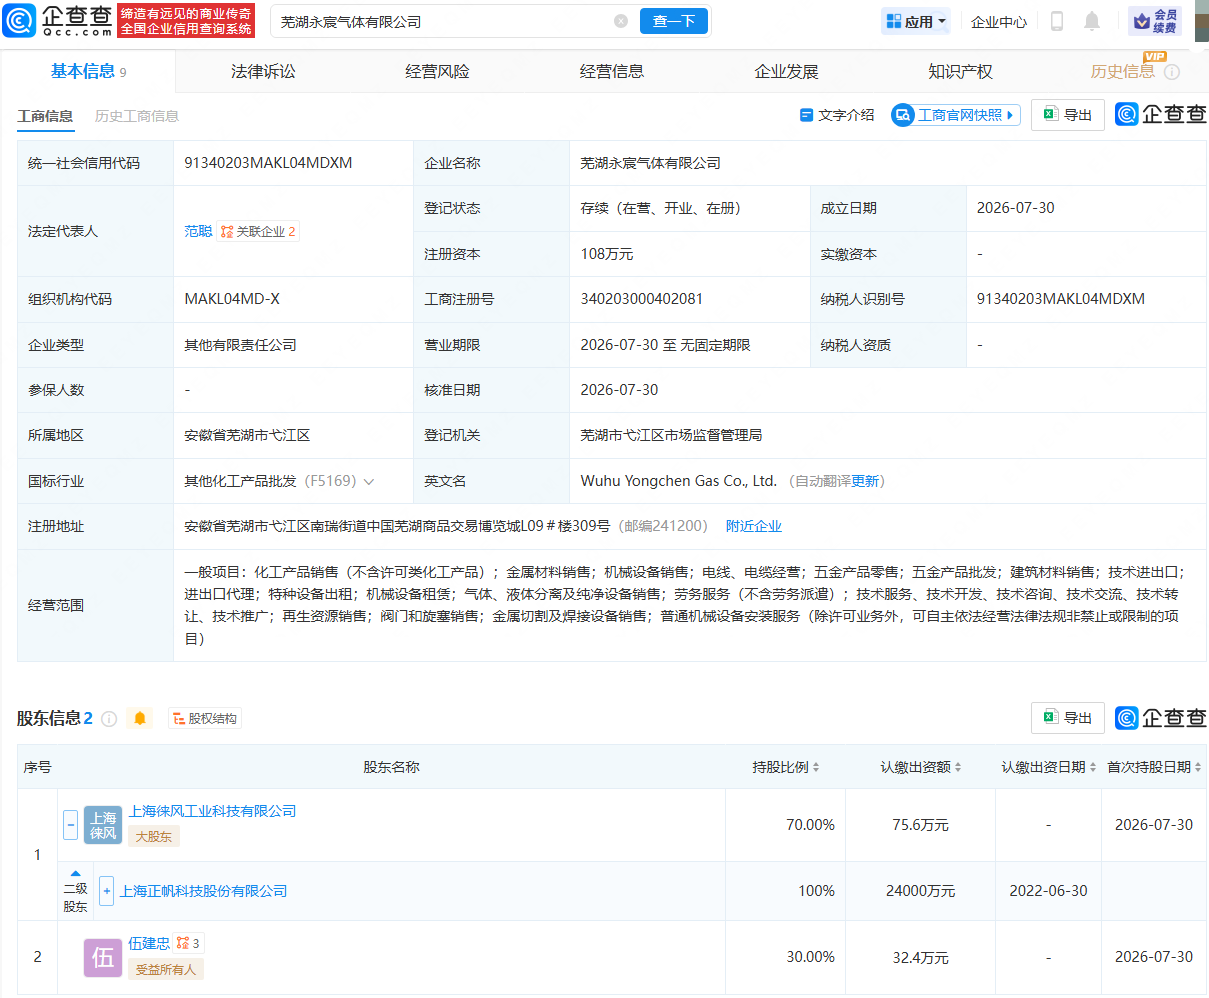This screenshot has height=998, width=1209.
Task: Switch to 基本信息 tab
Action: coord(88,71)
